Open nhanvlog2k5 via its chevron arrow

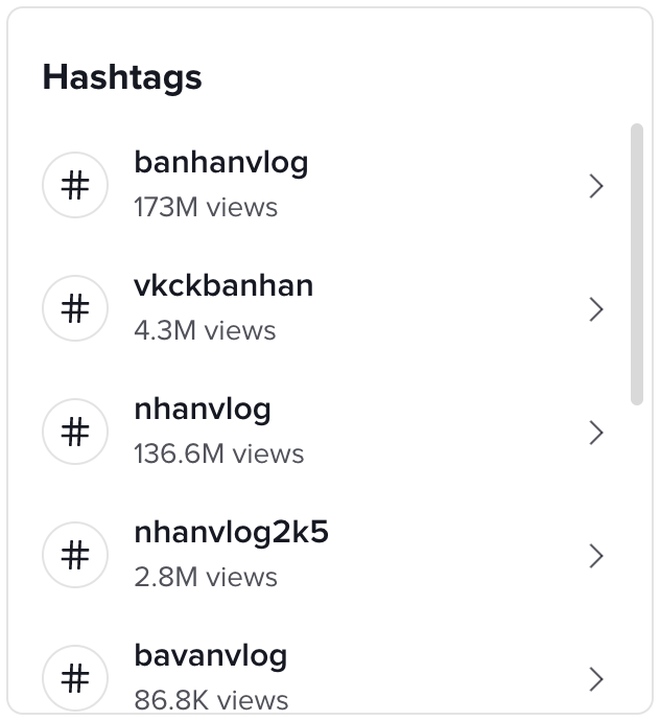pyautogui.click(x=596, y=556)
